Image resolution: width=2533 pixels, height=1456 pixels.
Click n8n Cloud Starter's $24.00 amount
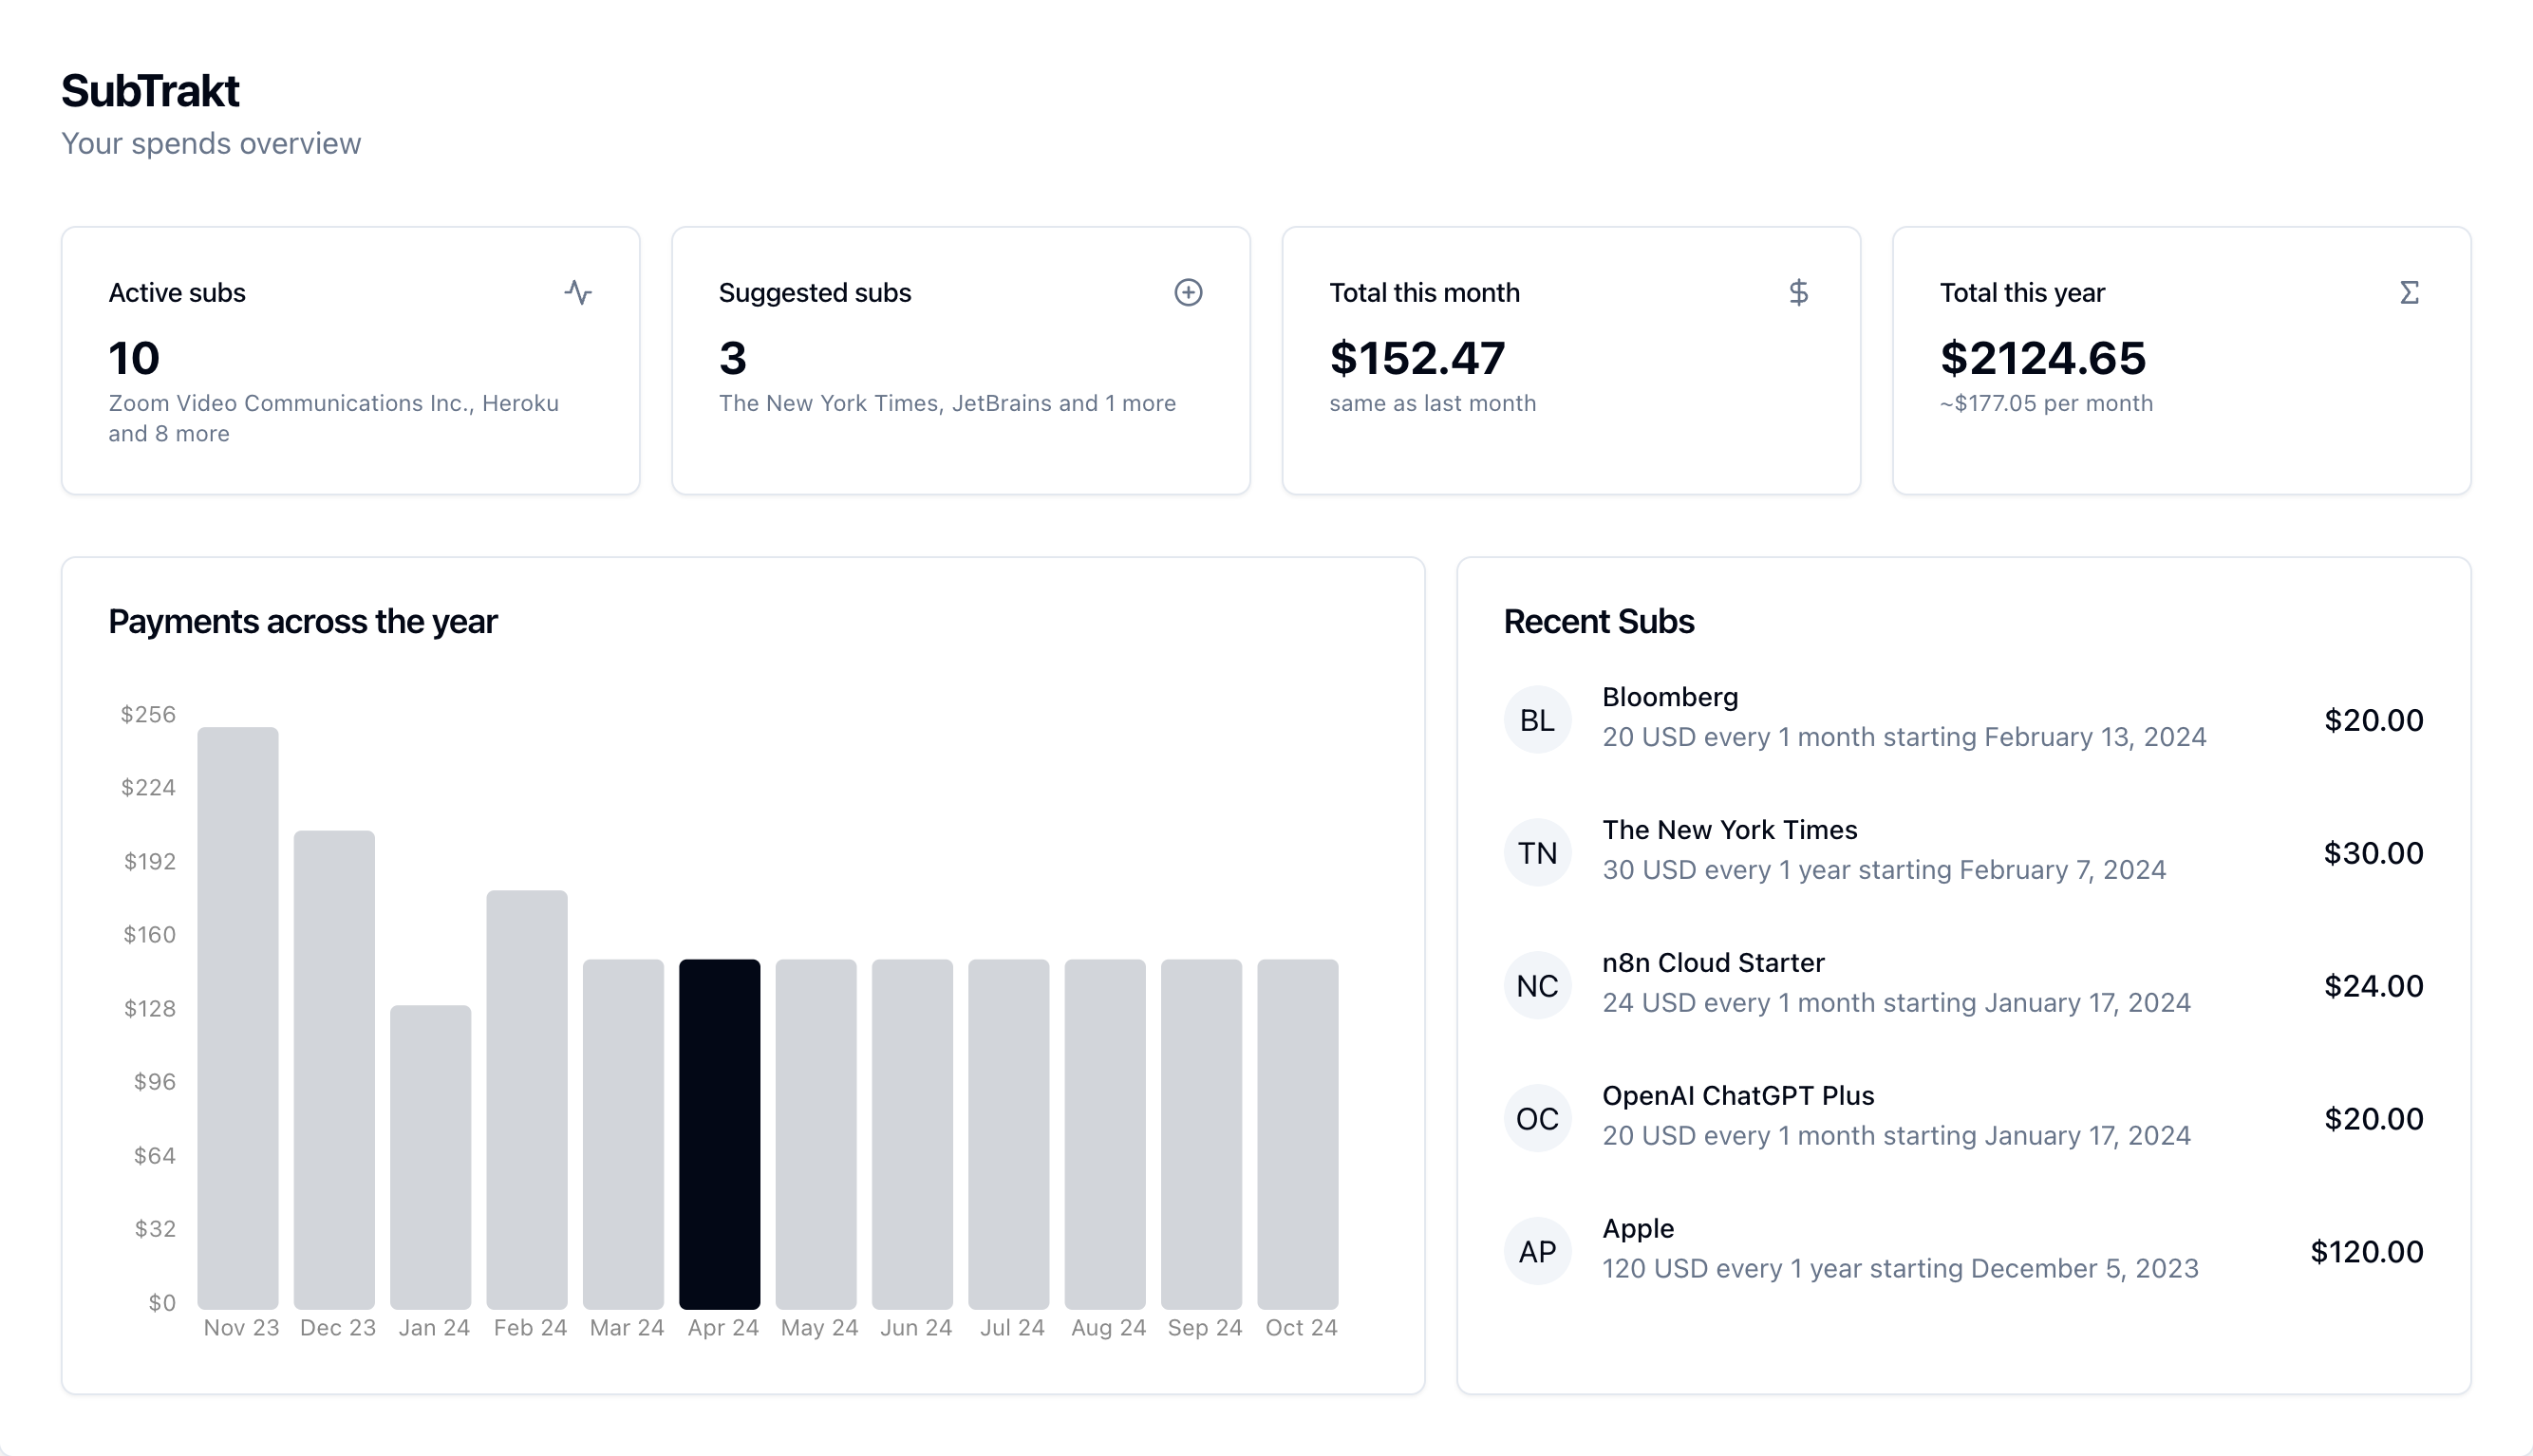[x=2373, y=986]
